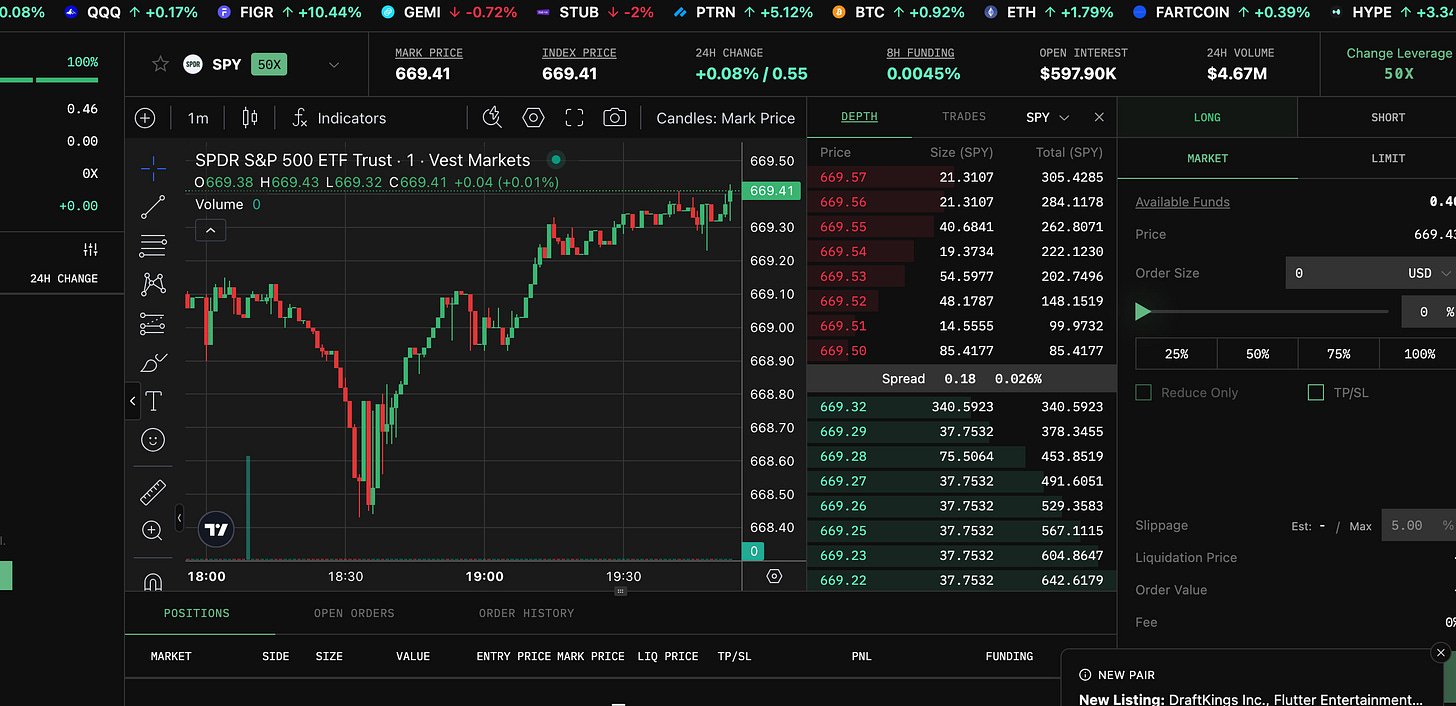1456x706 pixels.
Task: Select the LONG tab
Action: [1207, 117]
